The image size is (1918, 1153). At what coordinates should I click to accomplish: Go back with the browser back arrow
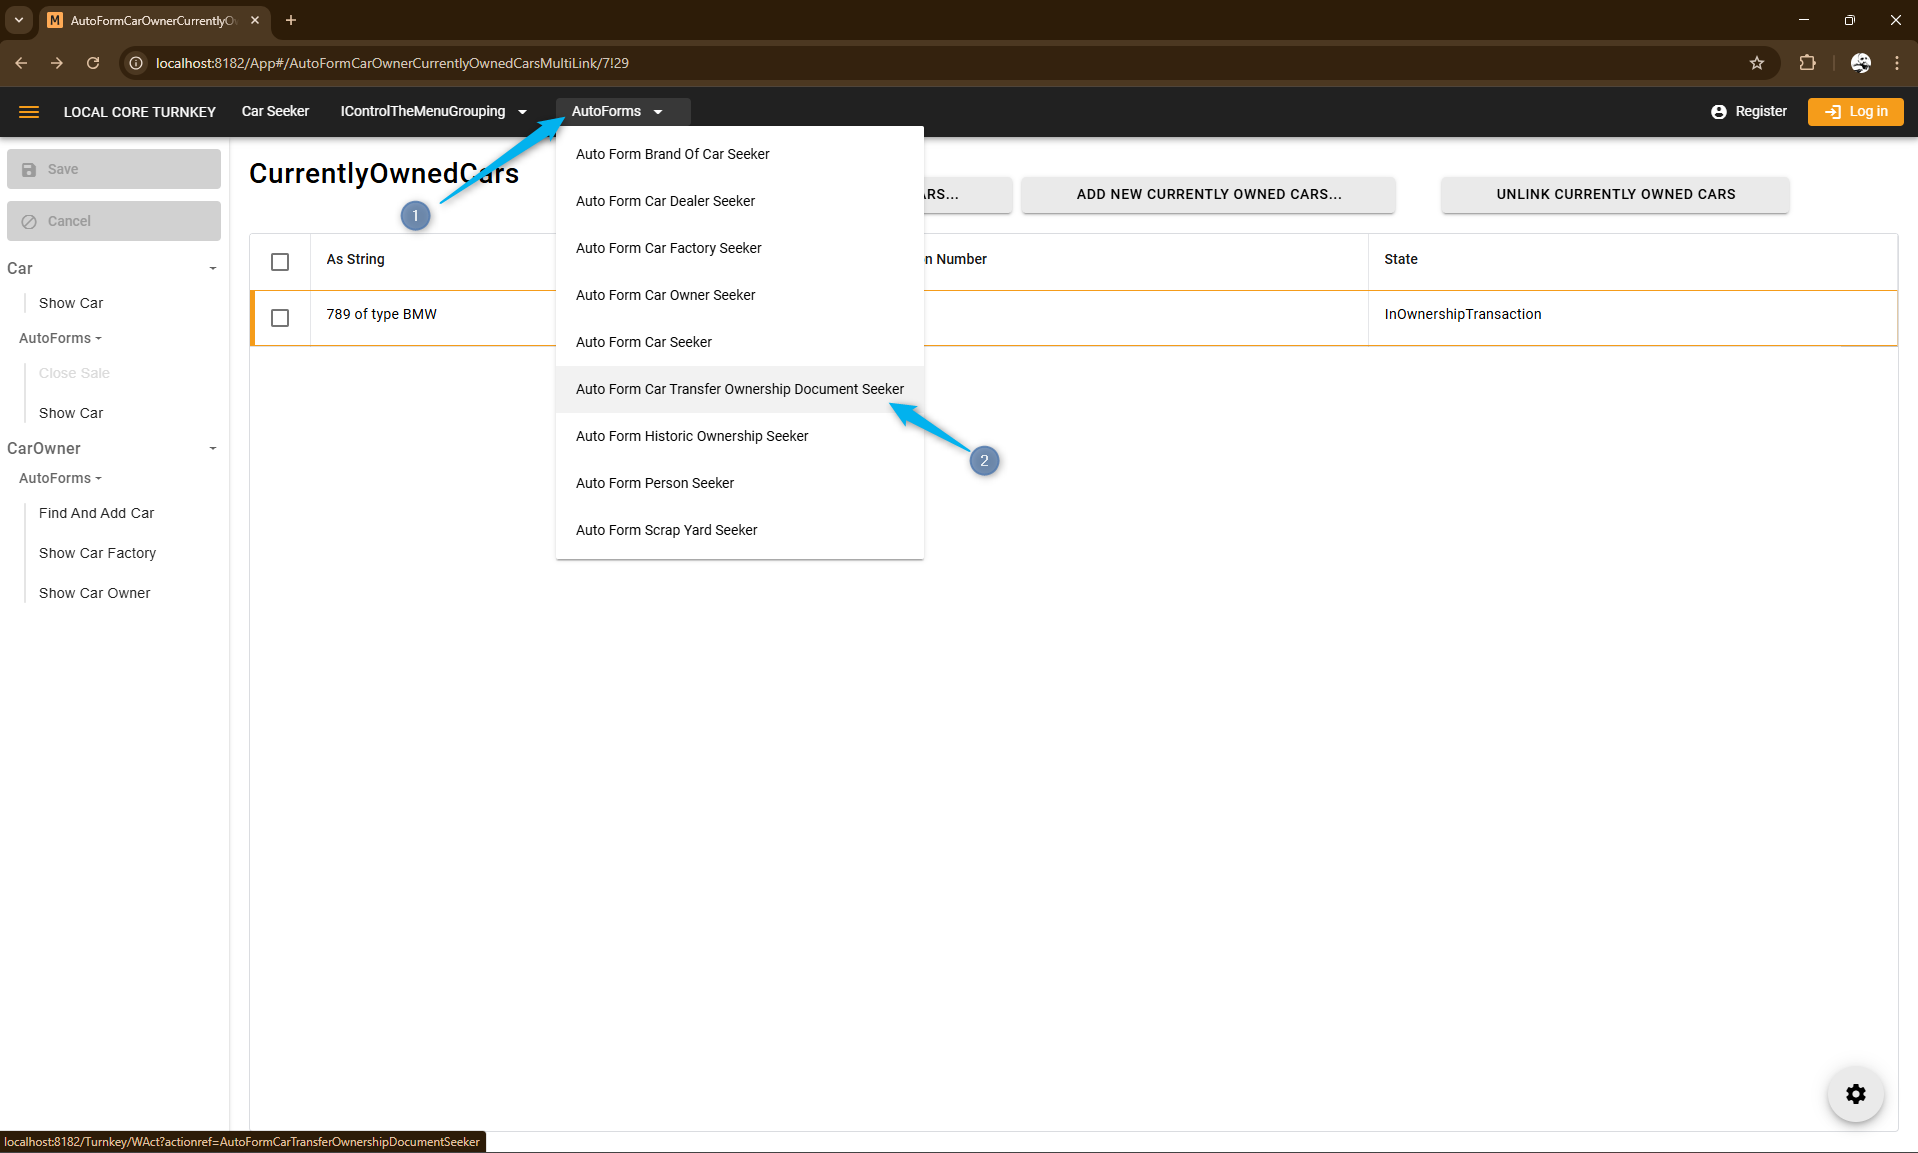(21, 63)
